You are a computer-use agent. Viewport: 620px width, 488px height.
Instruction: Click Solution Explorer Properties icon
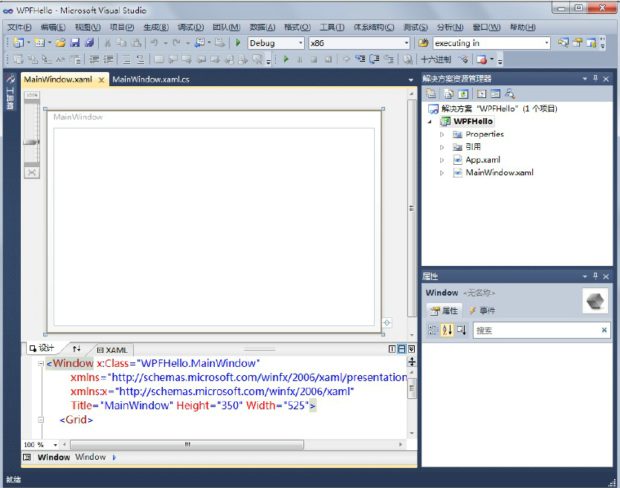[431, 94]
